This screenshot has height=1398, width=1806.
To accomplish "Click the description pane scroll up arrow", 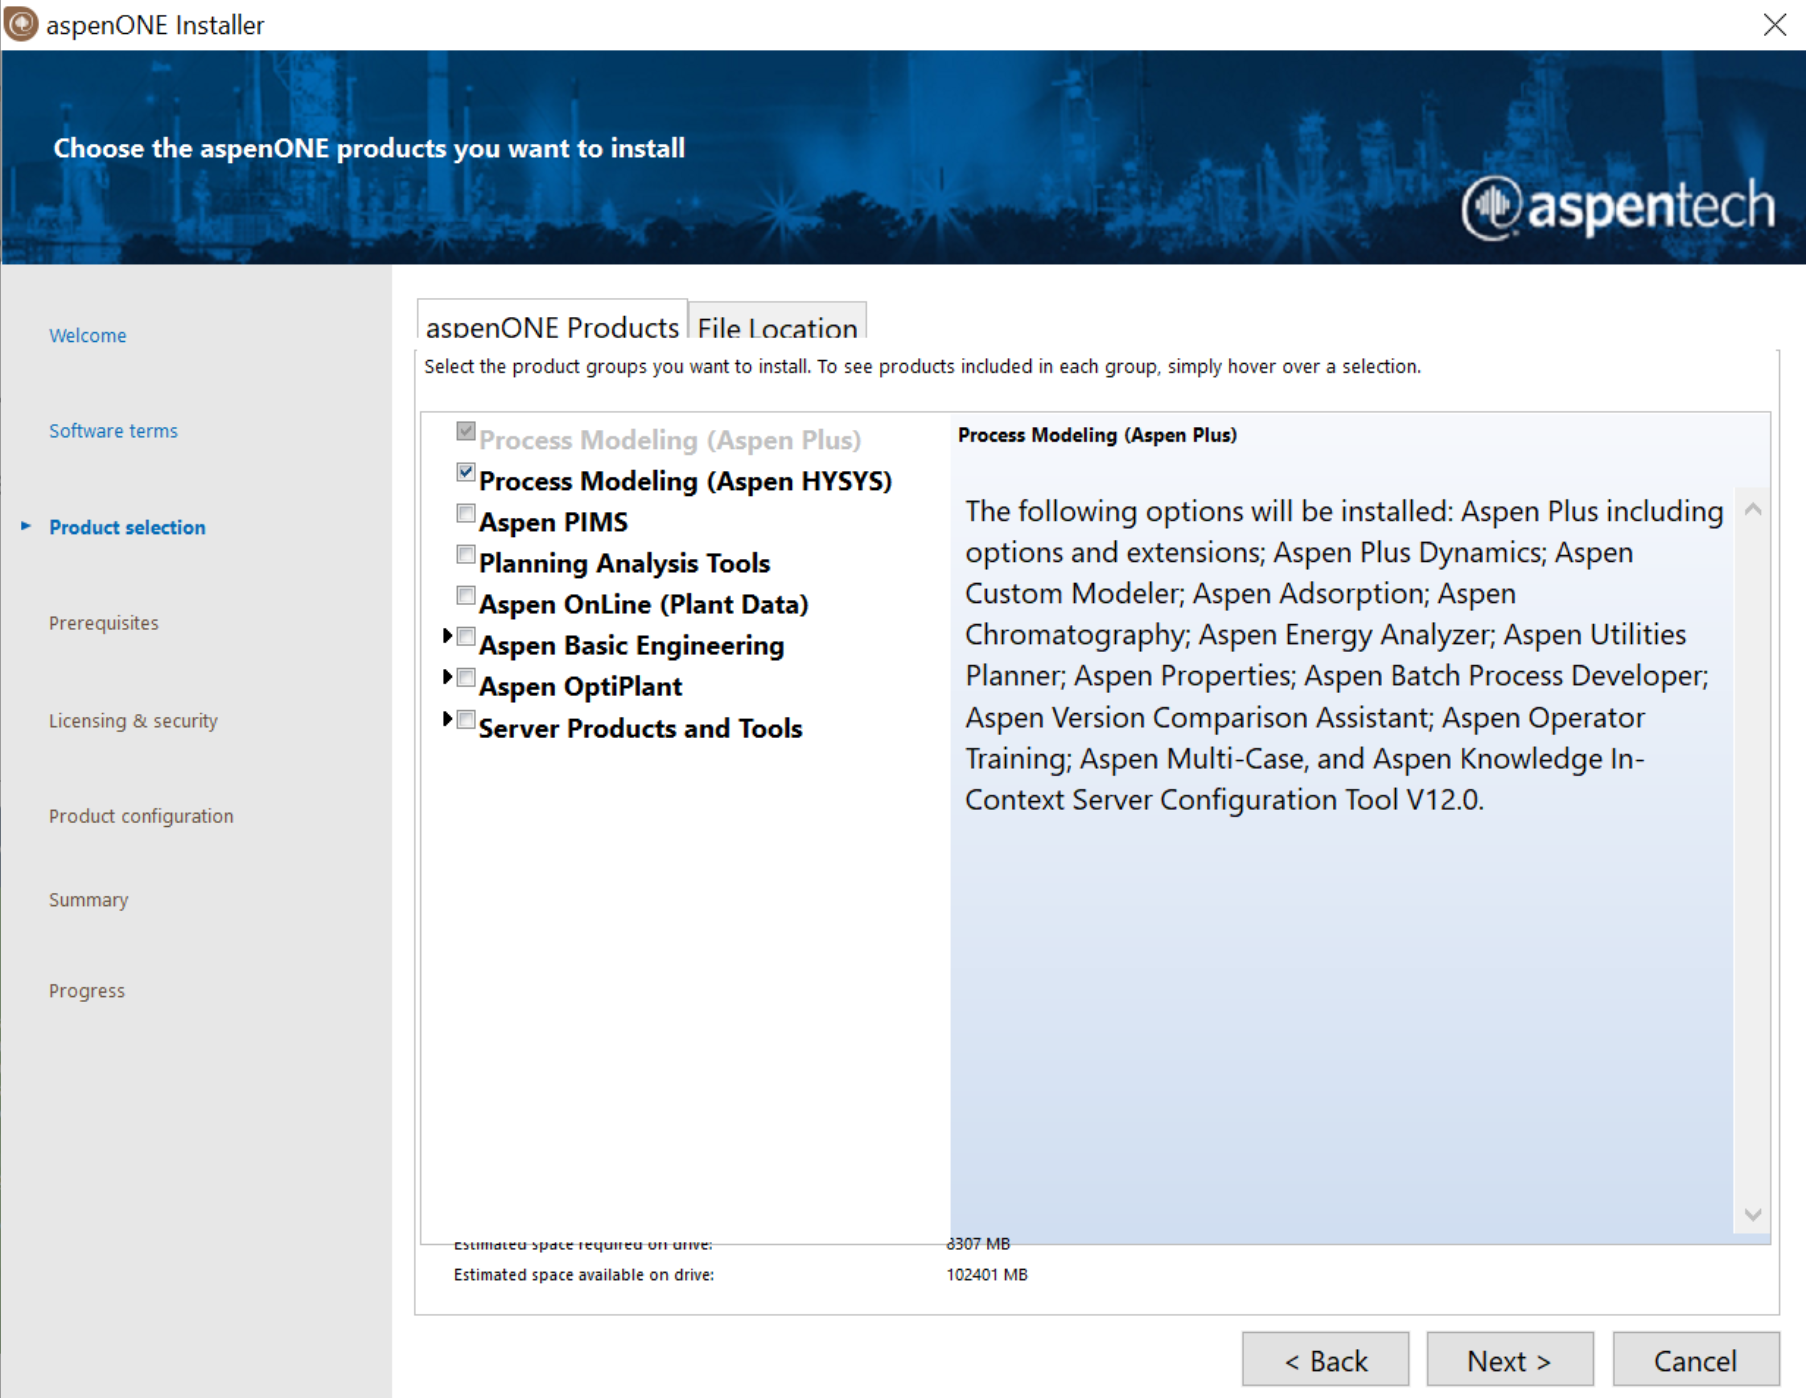I will point(1752,509).
